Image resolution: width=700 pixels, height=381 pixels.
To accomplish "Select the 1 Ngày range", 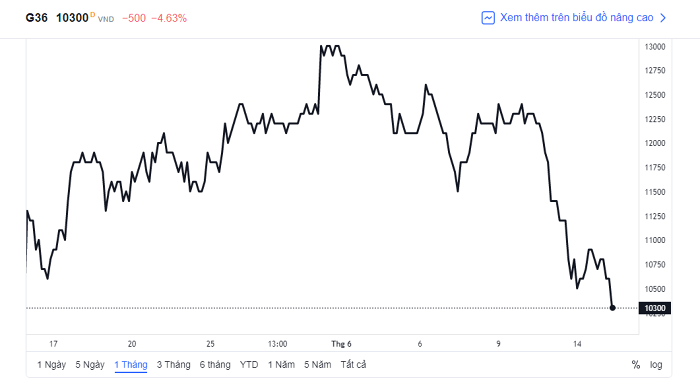I will point(51,364).
